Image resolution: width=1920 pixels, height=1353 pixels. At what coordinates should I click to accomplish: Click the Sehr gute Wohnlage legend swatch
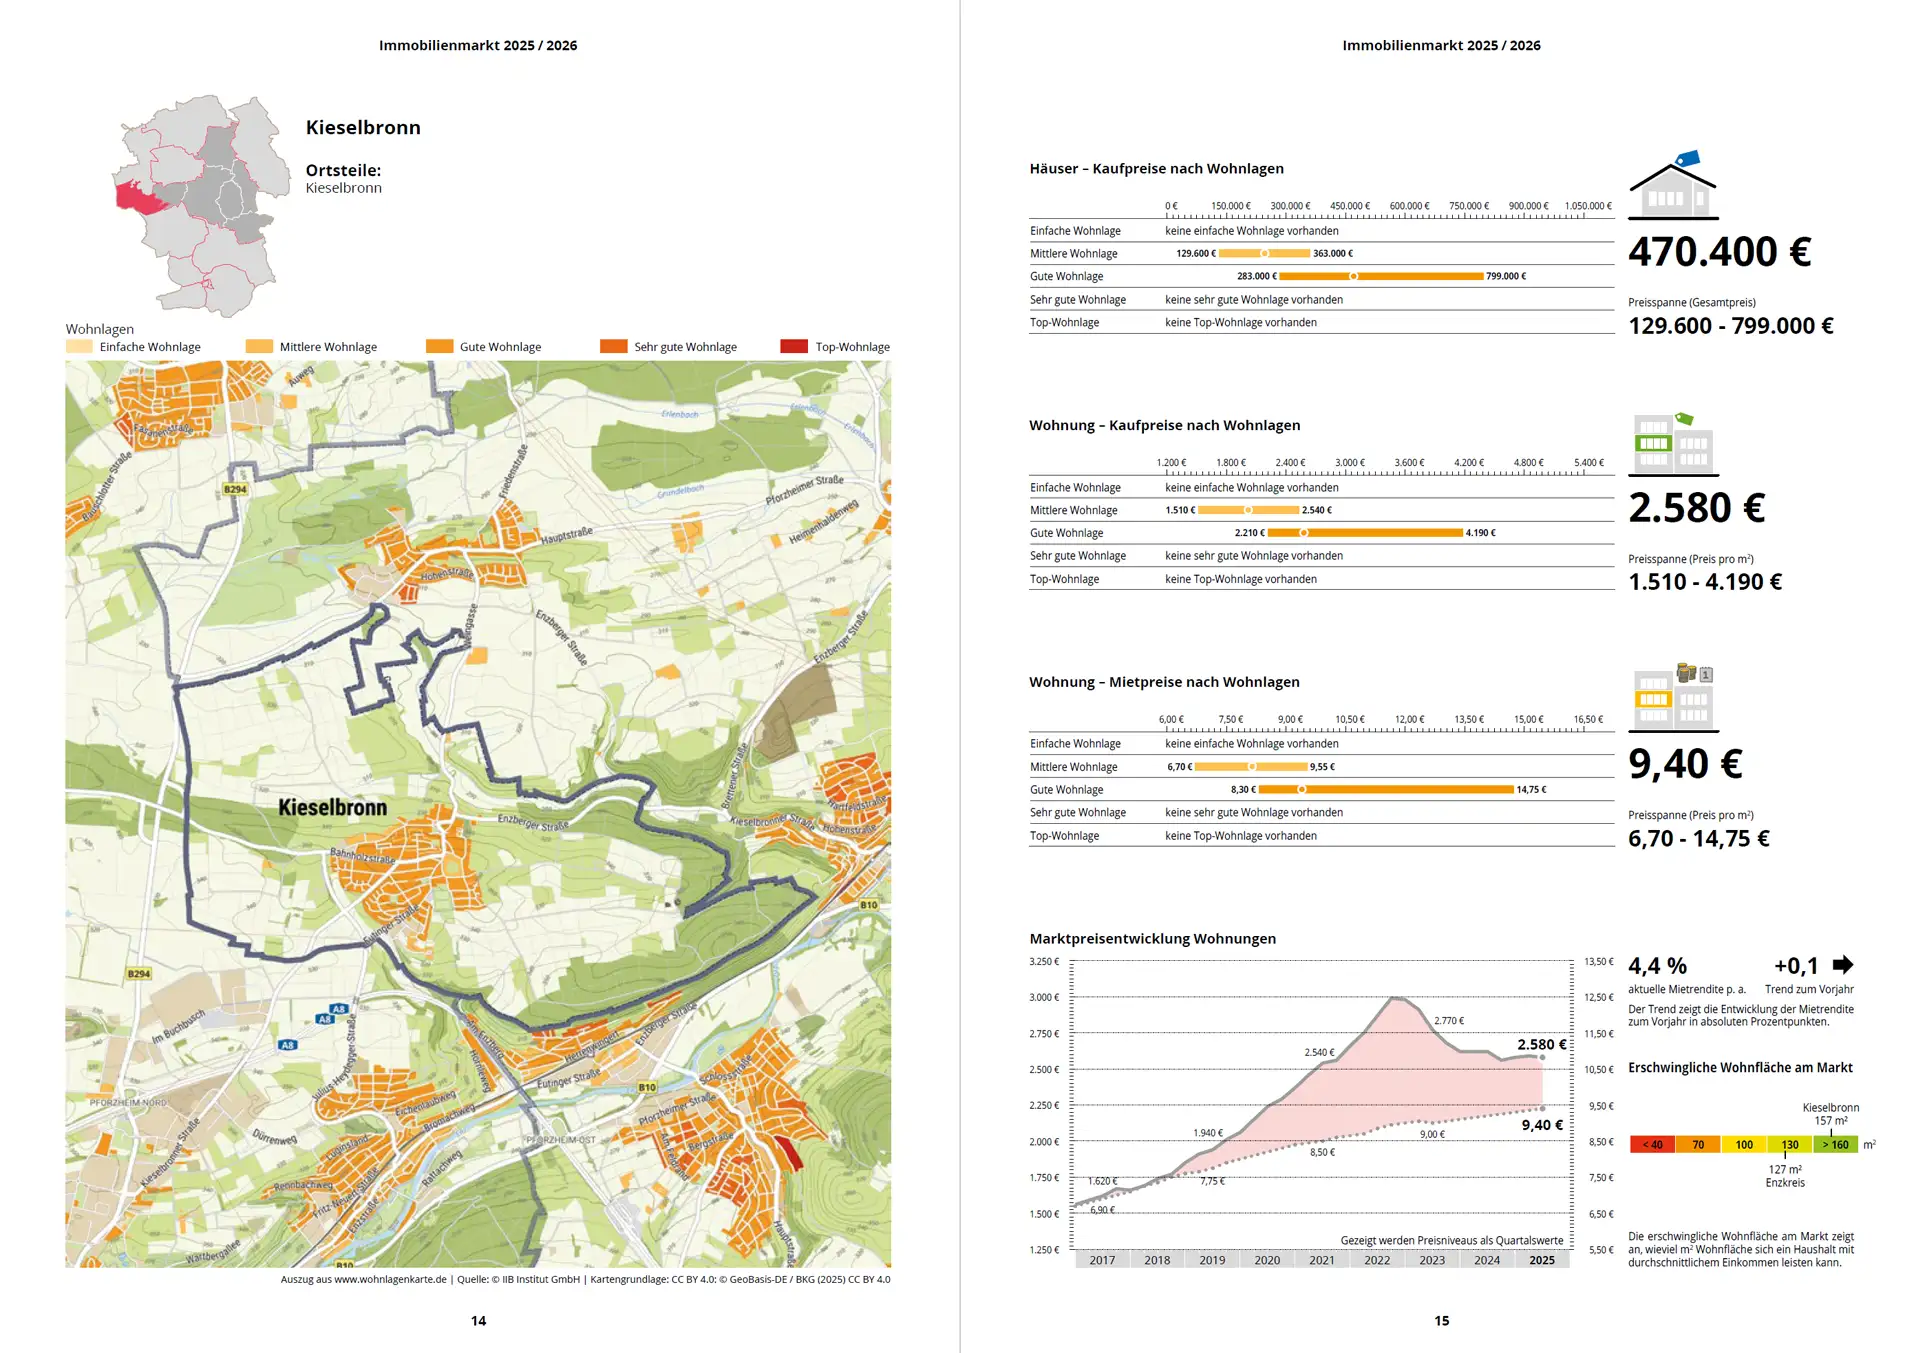(613, 347)
